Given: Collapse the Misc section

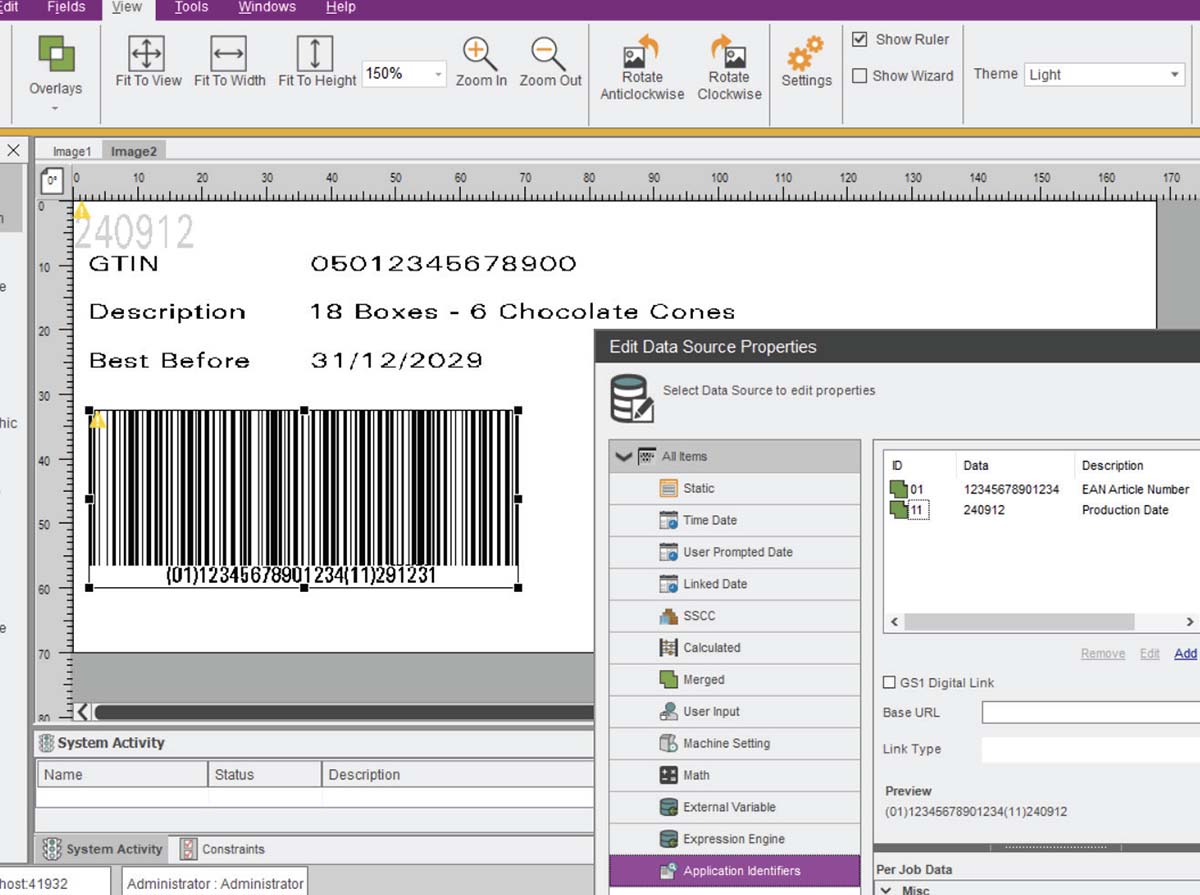Looking at the screenshot, I should click(886, 889).
